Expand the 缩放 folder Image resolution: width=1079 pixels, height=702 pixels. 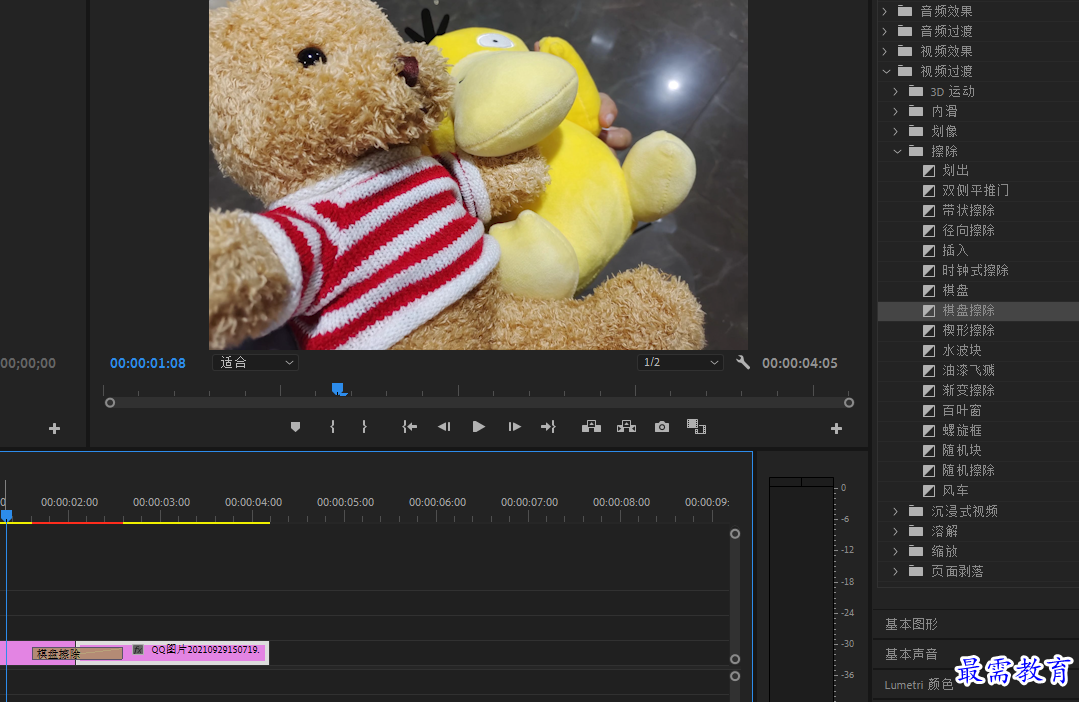[x=895, y=551]
